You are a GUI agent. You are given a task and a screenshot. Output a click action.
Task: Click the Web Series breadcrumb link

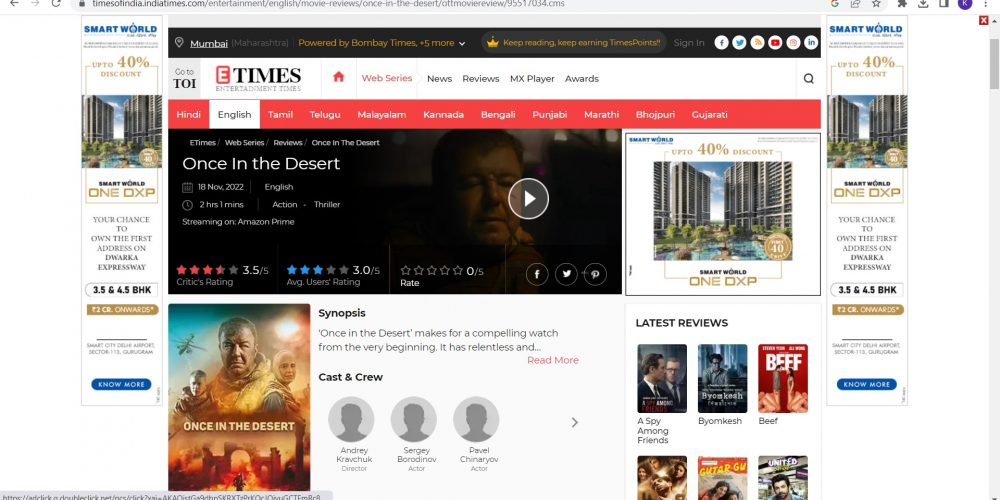(x=244, y=143)
